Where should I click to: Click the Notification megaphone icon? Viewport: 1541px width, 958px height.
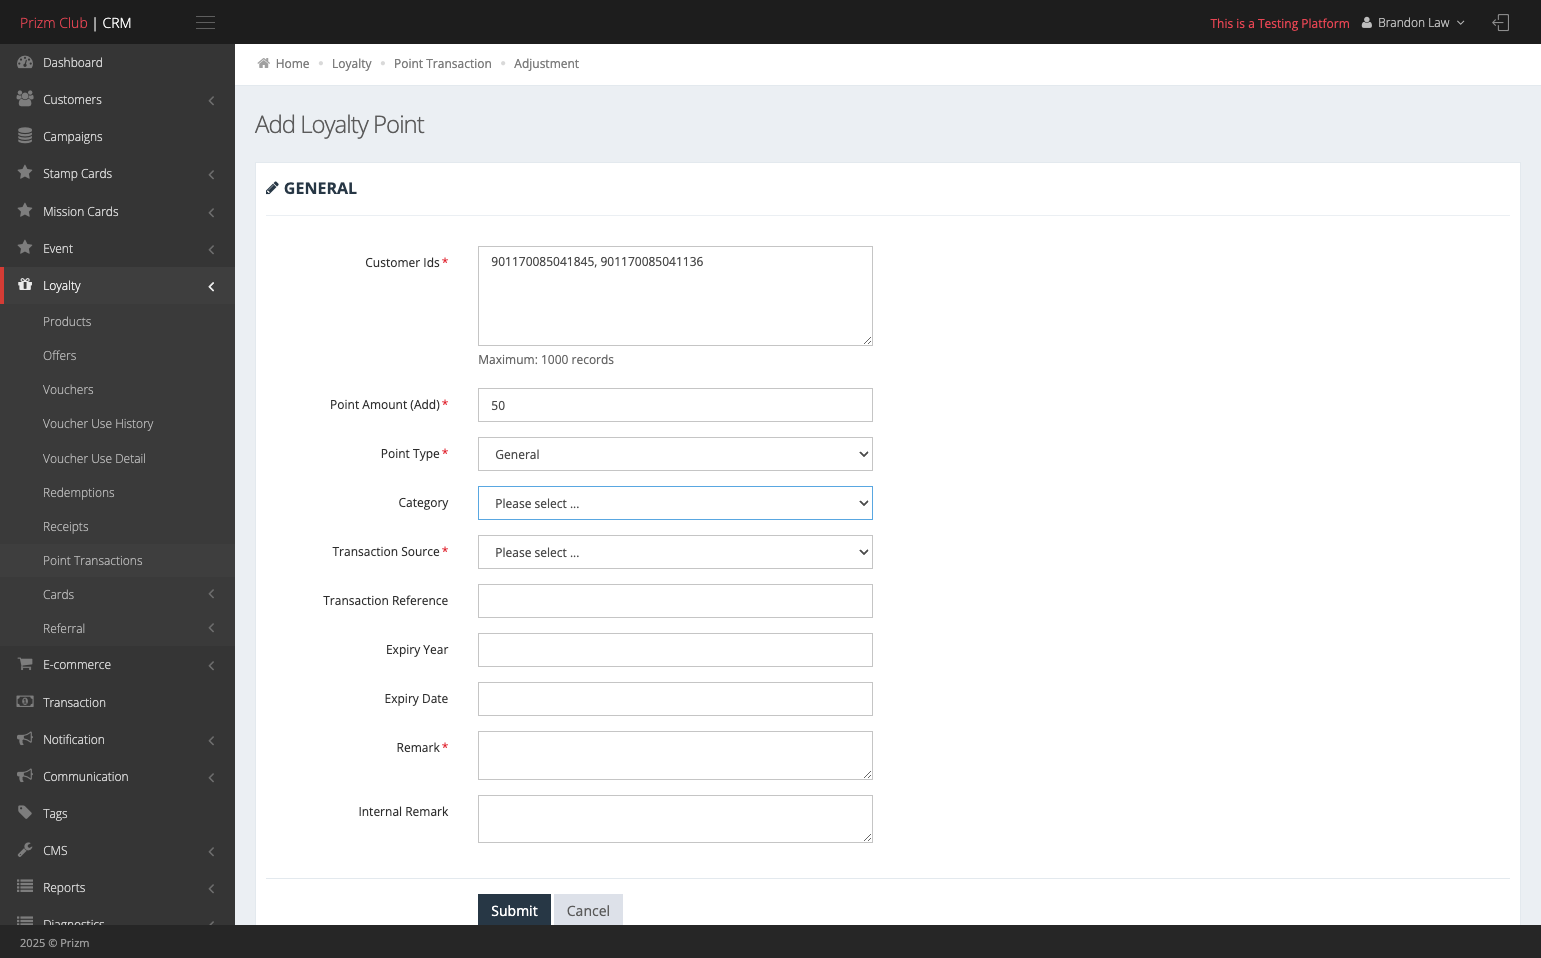25,739
